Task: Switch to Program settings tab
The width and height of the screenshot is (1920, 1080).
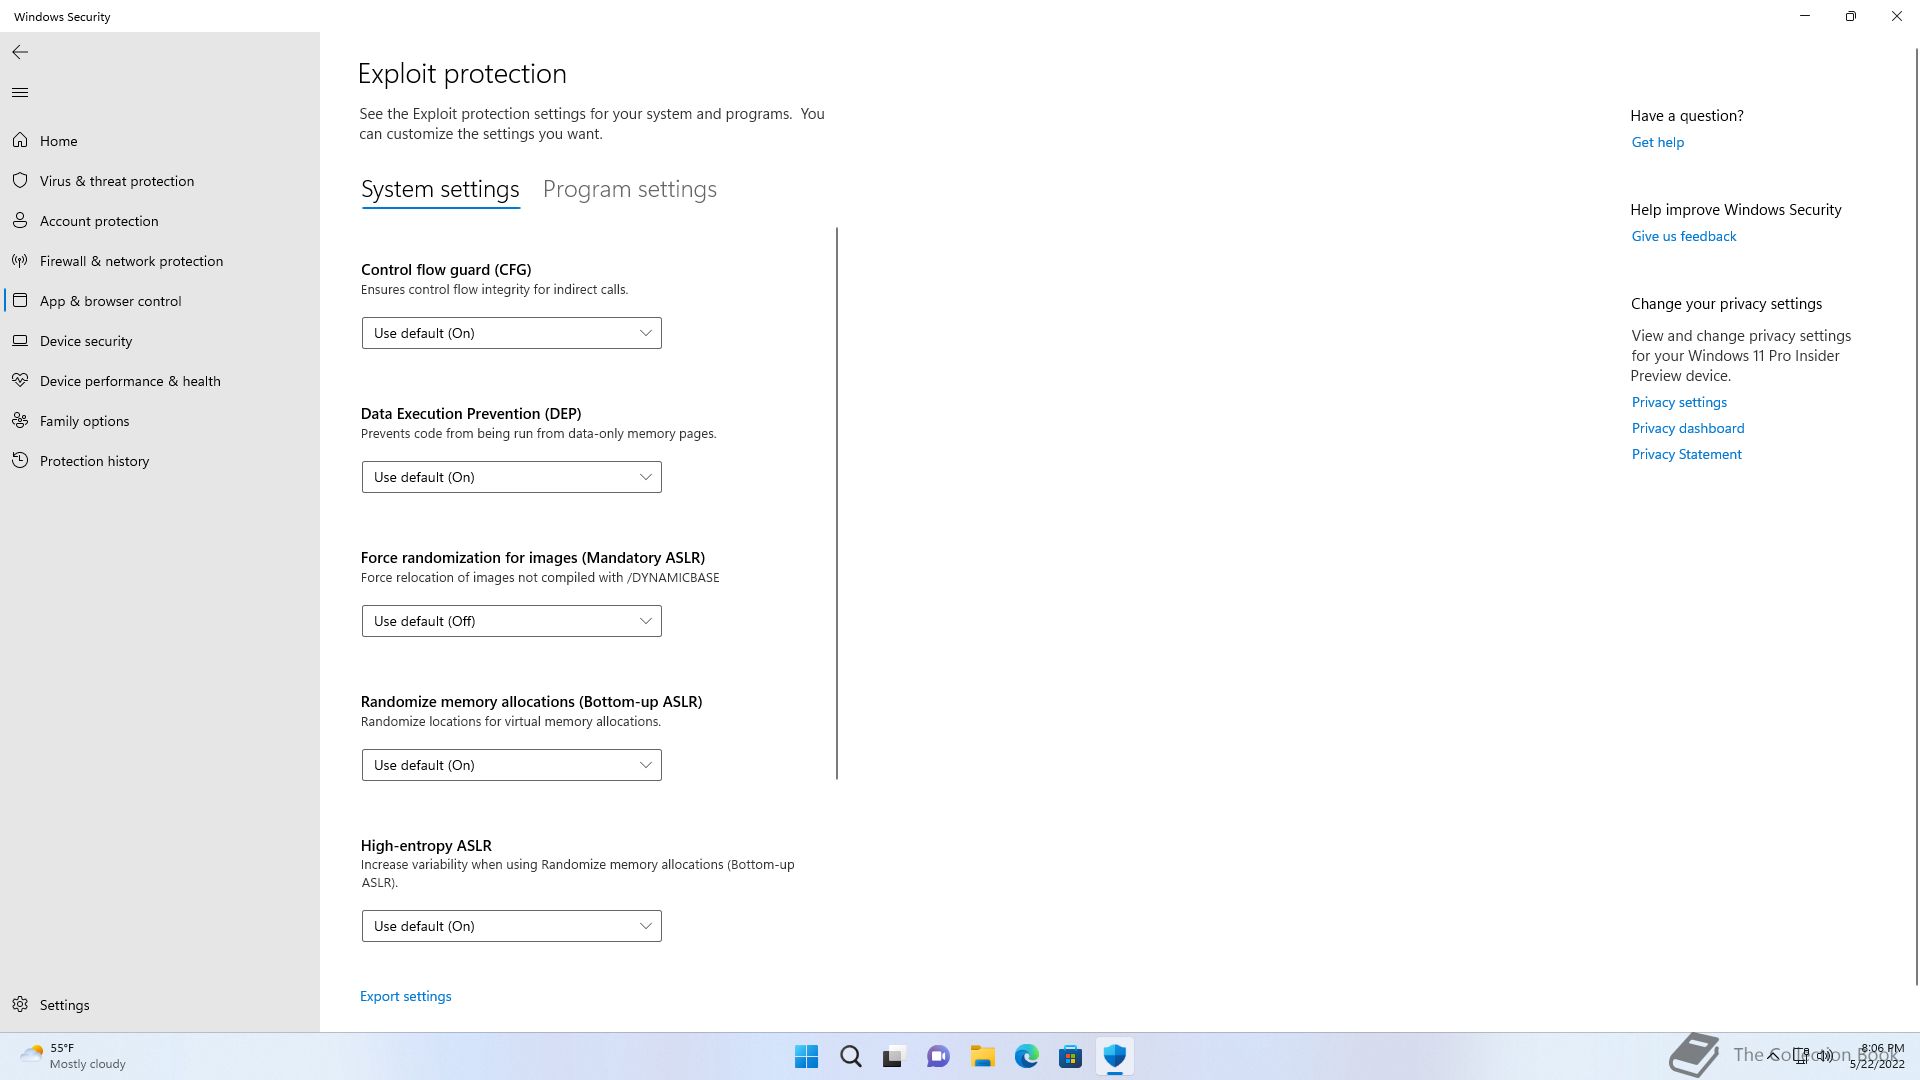Action: pyautogui.click(x=629, y=189)
